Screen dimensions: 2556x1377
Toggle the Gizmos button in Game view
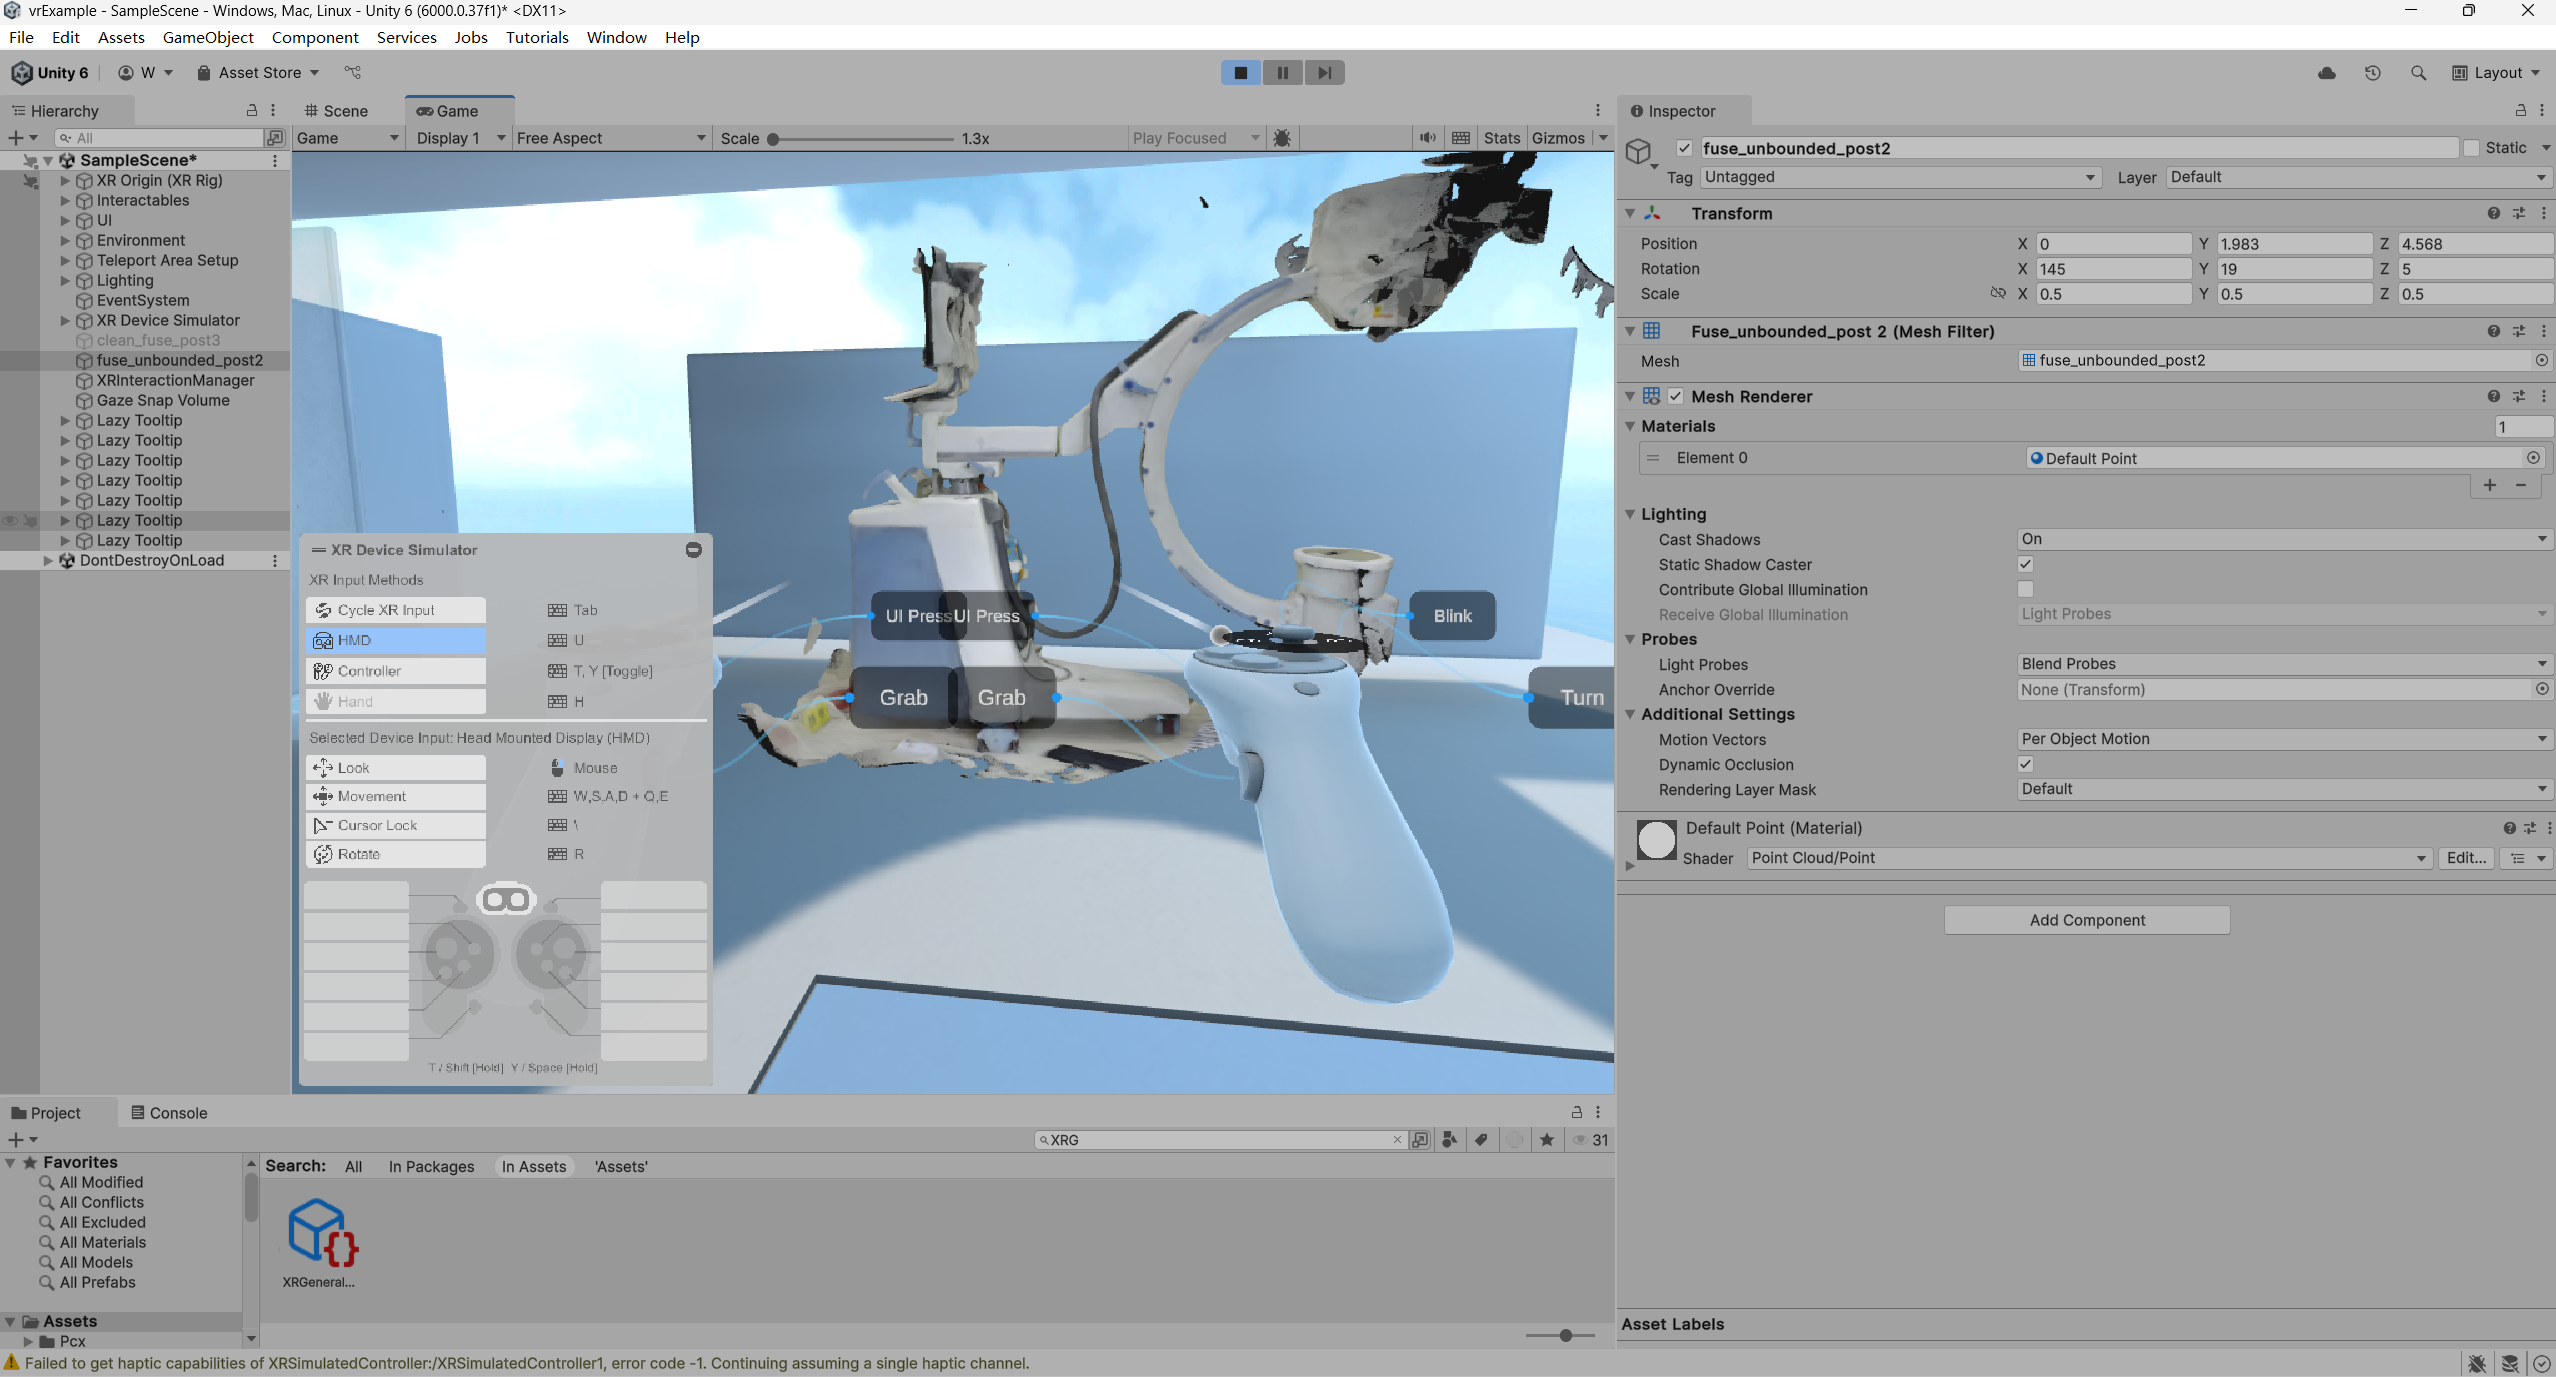click(1558, 138)
